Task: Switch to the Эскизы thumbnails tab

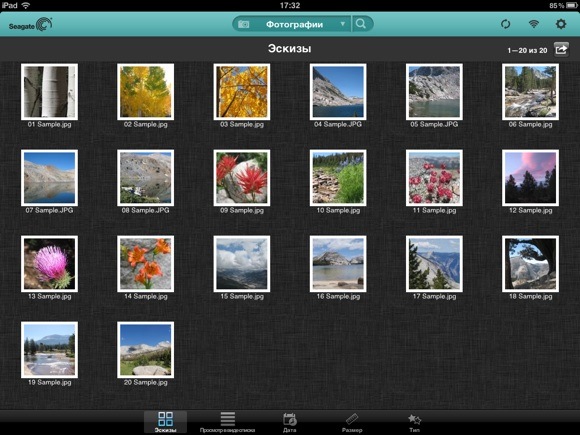Action: pyautogui.click(x=165, y=422)
